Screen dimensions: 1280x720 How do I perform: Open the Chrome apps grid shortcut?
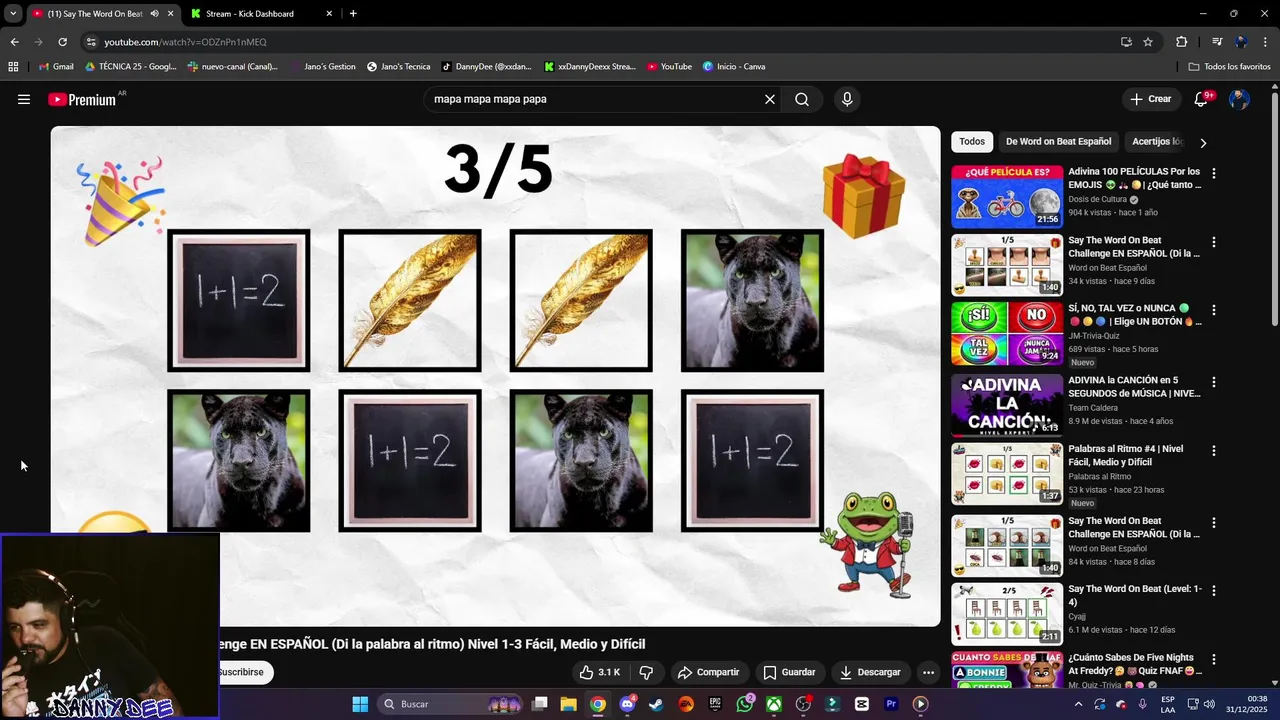pos(13,67)
